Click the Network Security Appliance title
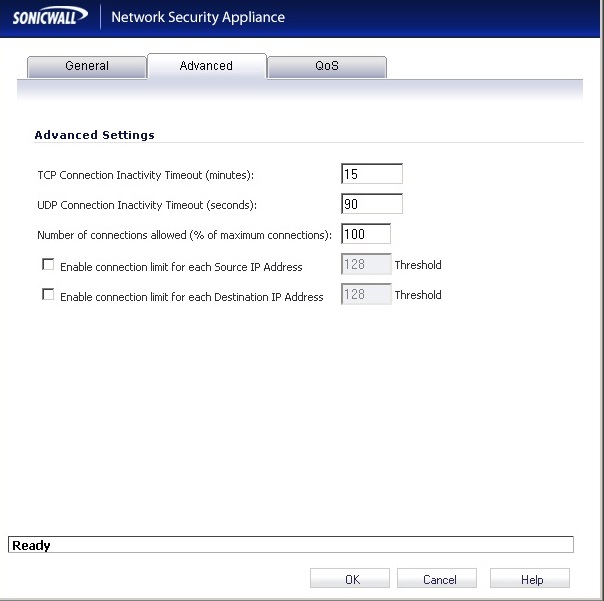This screenshot has height=601, width=604. (198, 17)
